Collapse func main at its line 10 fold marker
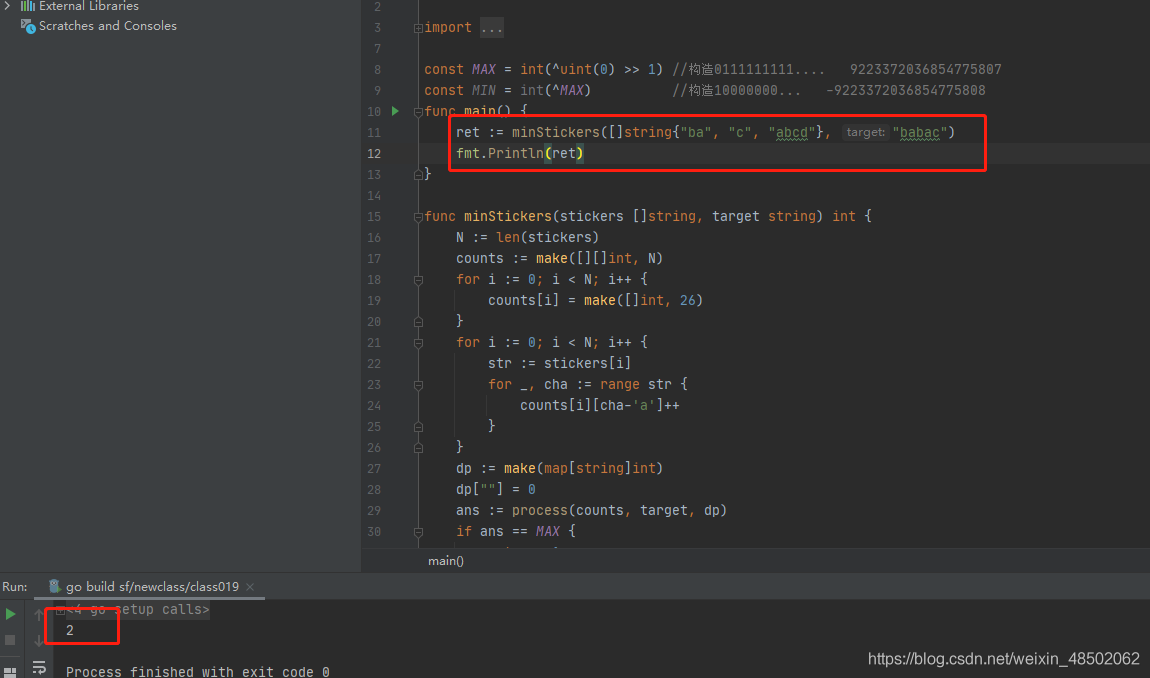The image size is (1150, 678). click(418, 112)
